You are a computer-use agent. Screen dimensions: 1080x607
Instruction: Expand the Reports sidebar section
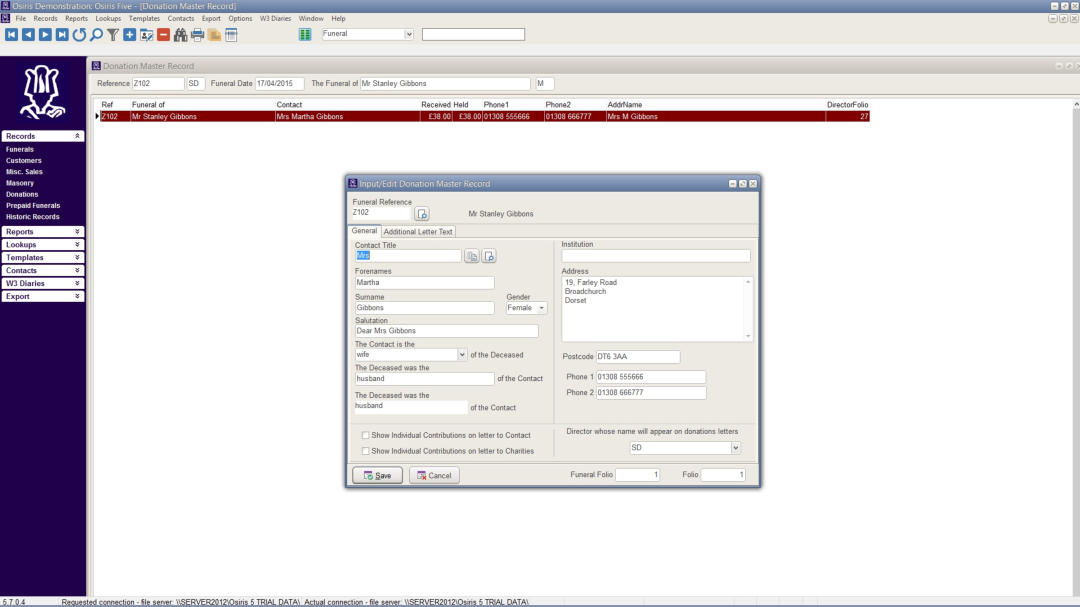coord(43,232)
